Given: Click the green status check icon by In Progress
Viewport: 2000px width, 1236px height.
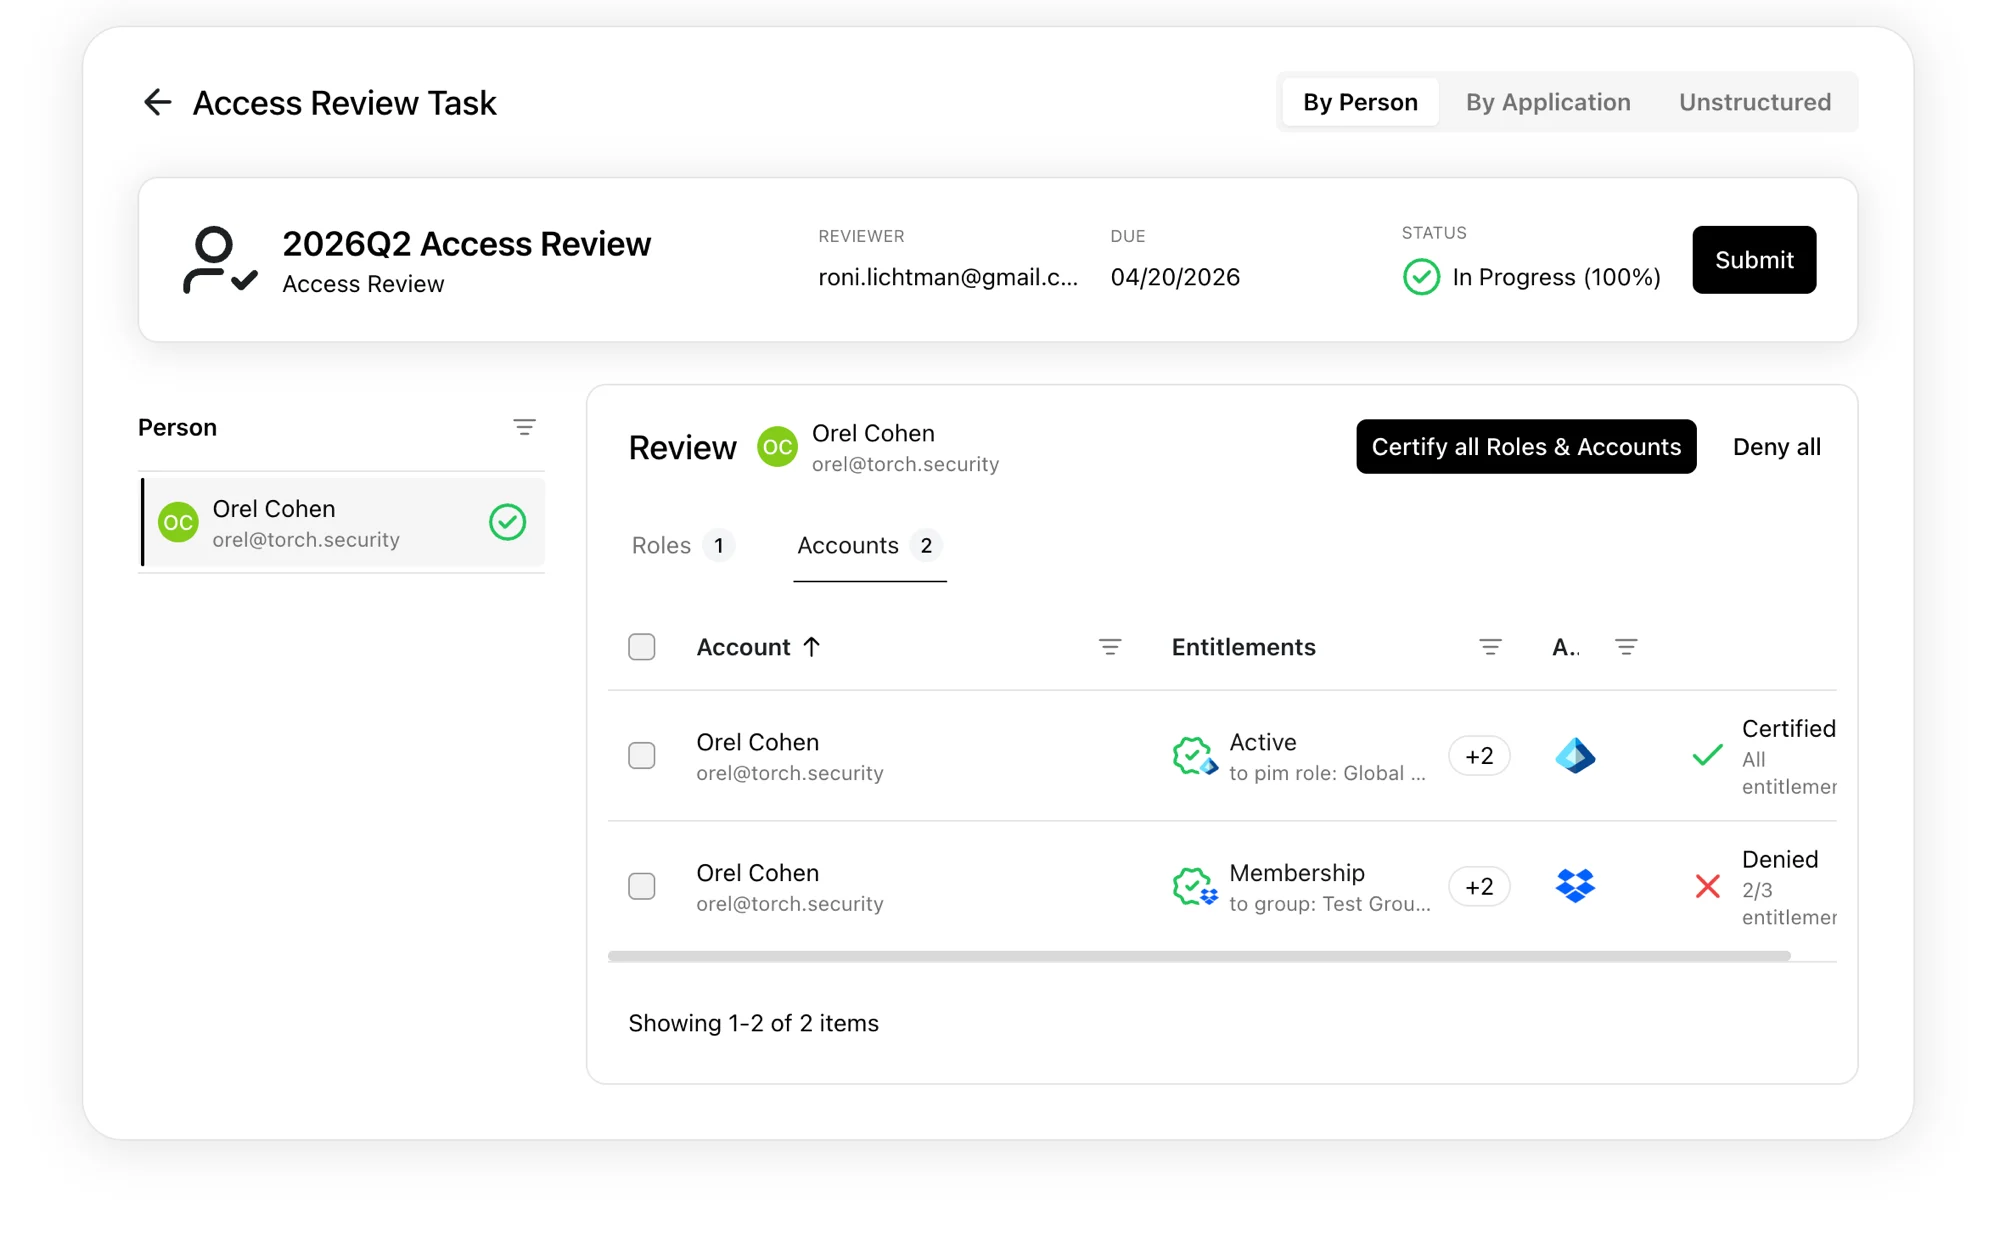Looking at the screenshot, I should pyautogui.click(x=1421, y=277).
